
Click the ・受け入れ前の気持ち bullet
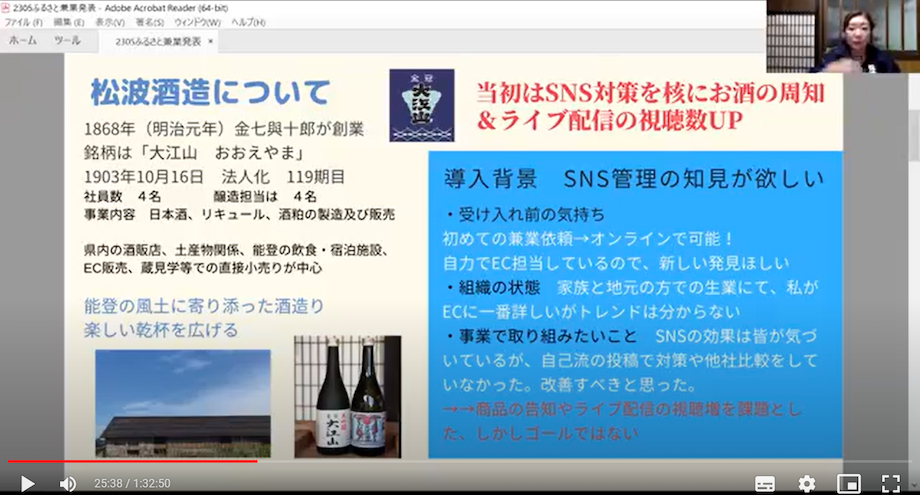(524, 215)
